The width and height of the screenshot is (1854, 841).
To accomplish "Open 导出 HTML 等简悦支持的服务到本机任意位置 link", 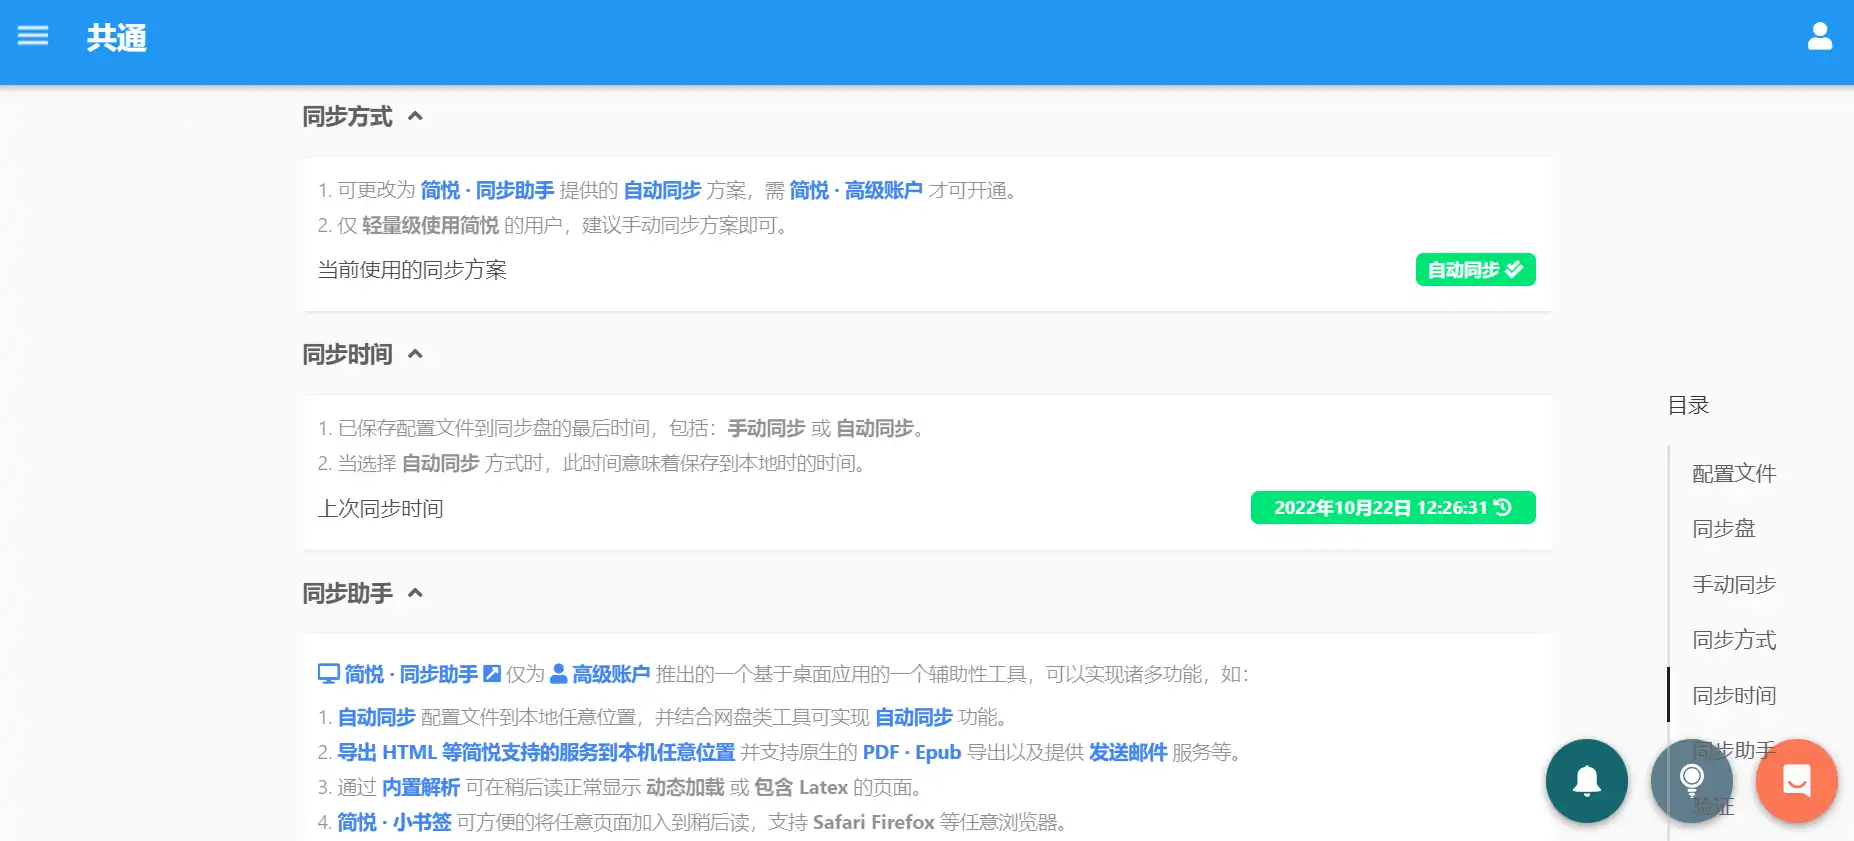I will (x=536, y=752).
